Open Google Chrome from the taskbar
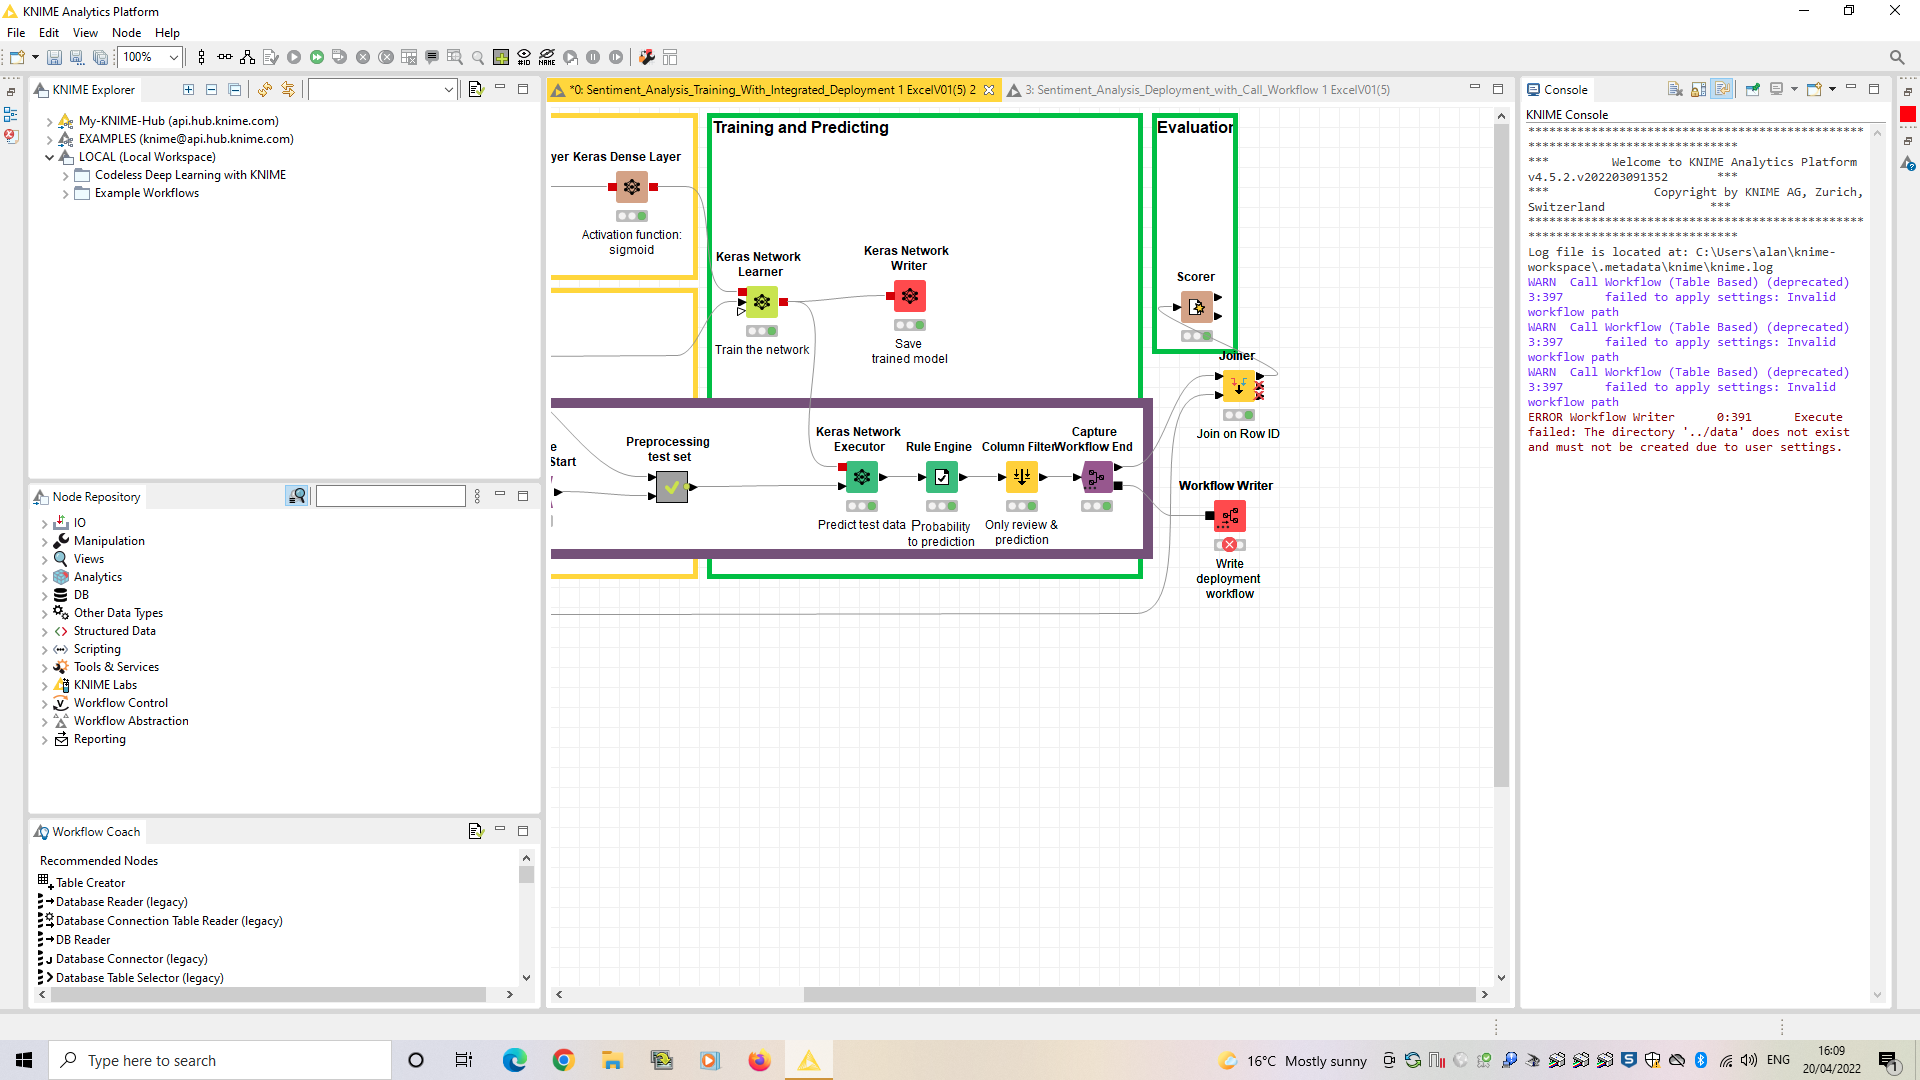 (564, 1060)
